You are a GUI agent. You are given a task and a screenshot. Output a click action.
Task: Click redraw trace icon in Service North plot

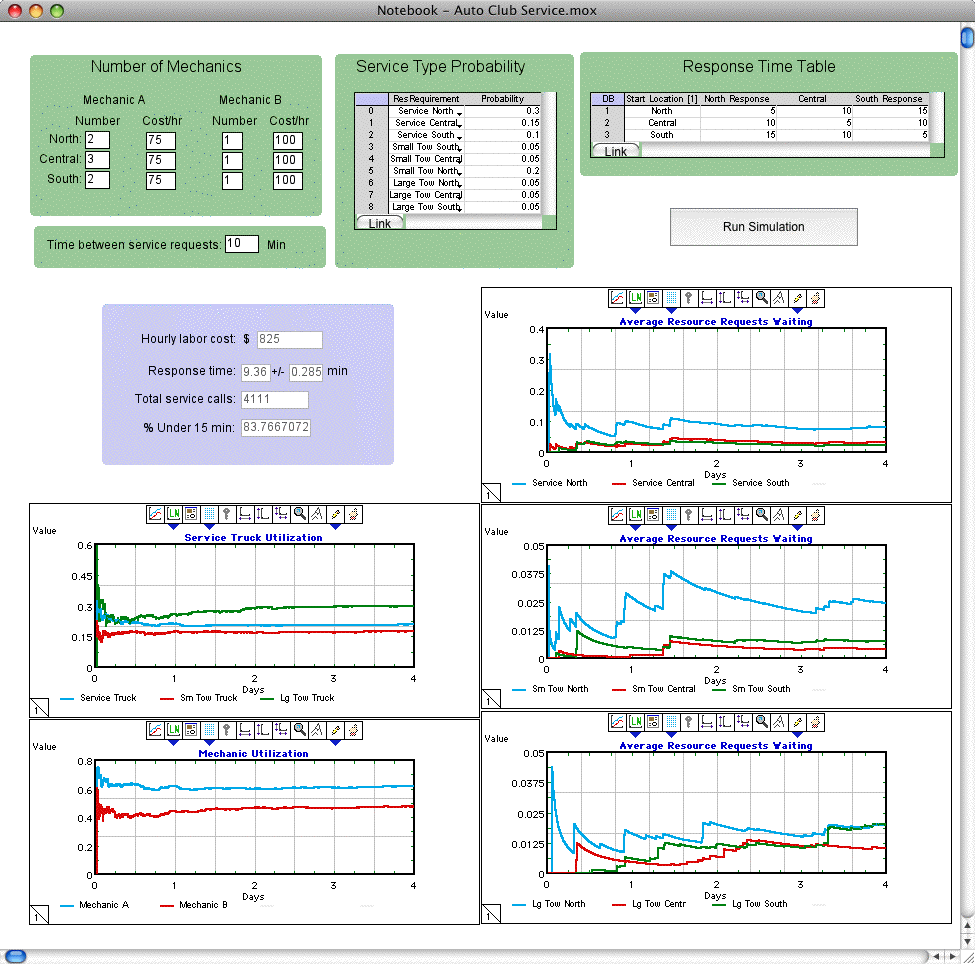[779, 298]
